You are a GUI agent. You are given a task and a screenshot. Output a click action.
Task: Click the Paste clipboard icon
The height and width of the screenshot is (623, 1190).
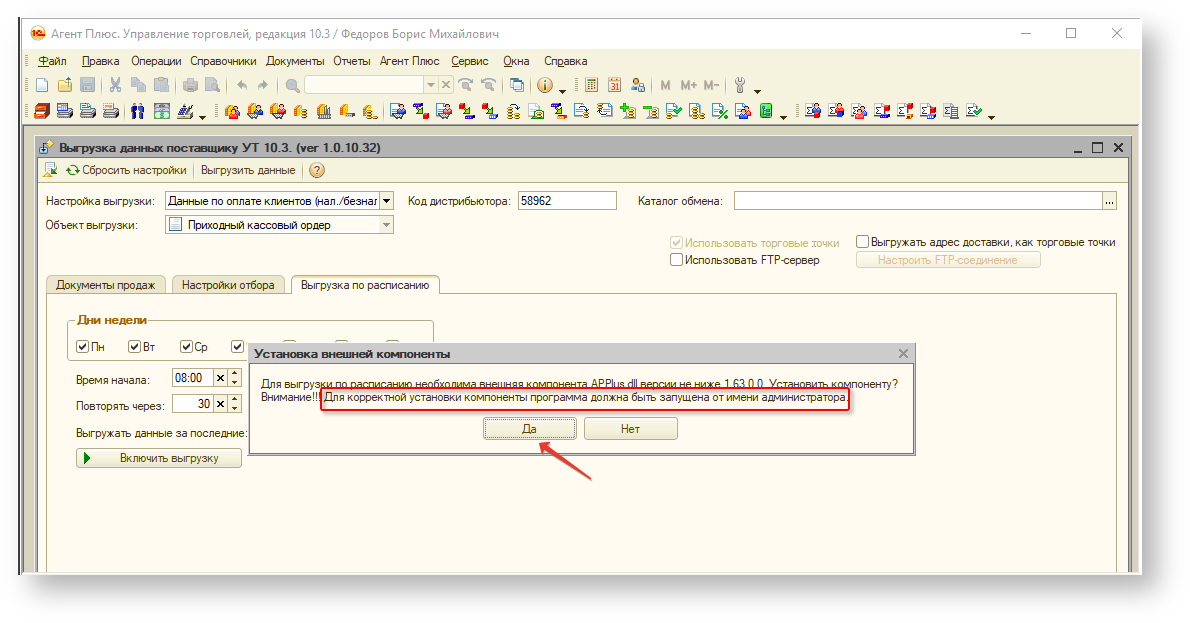click(x=161, y=85)
